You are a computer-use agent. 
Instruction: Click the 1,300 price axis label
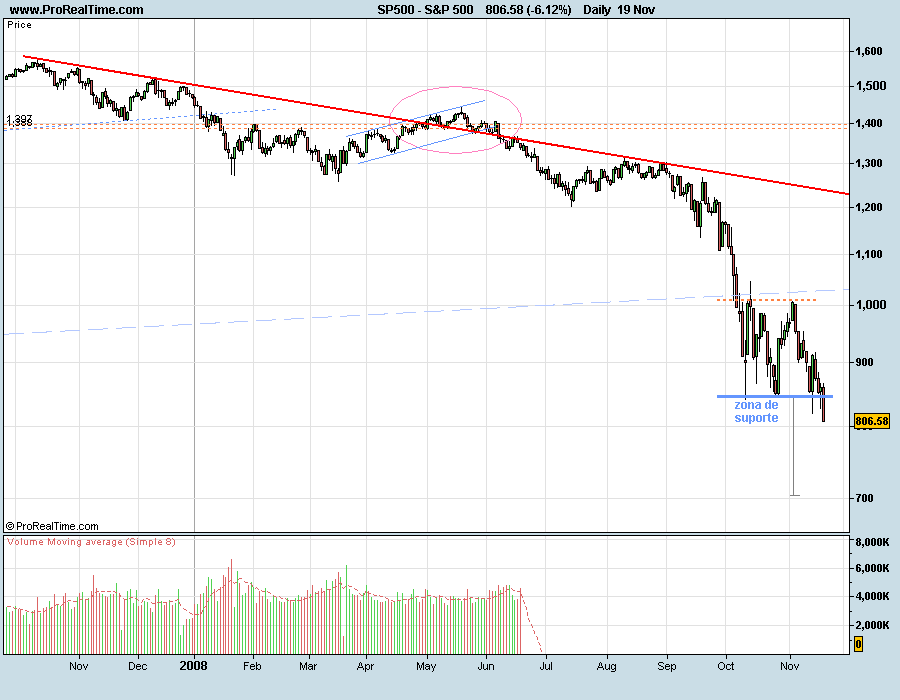(x=869, y=164)
